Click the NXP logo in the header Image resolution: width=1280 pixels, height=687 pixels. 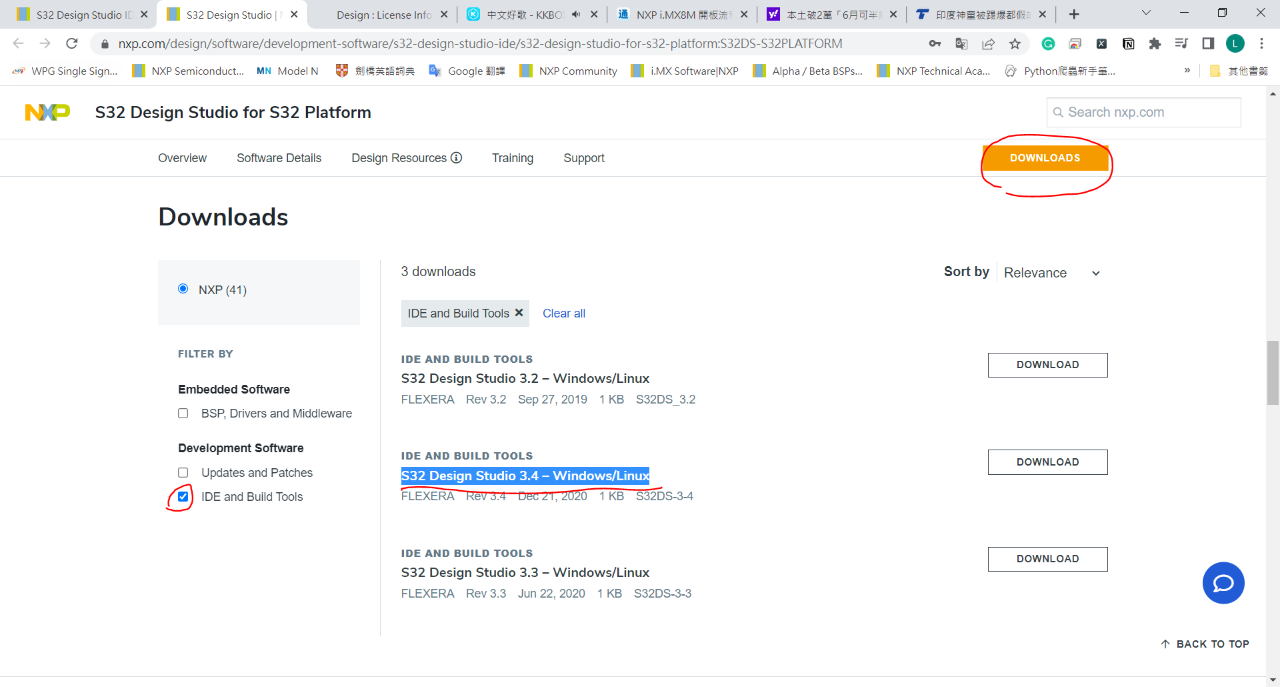point(47,112)
